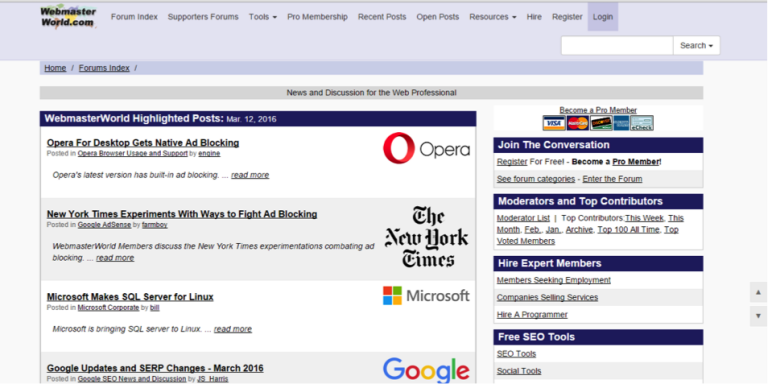
Task: Click the MasterCard payment icon
Action: (578, 123)
